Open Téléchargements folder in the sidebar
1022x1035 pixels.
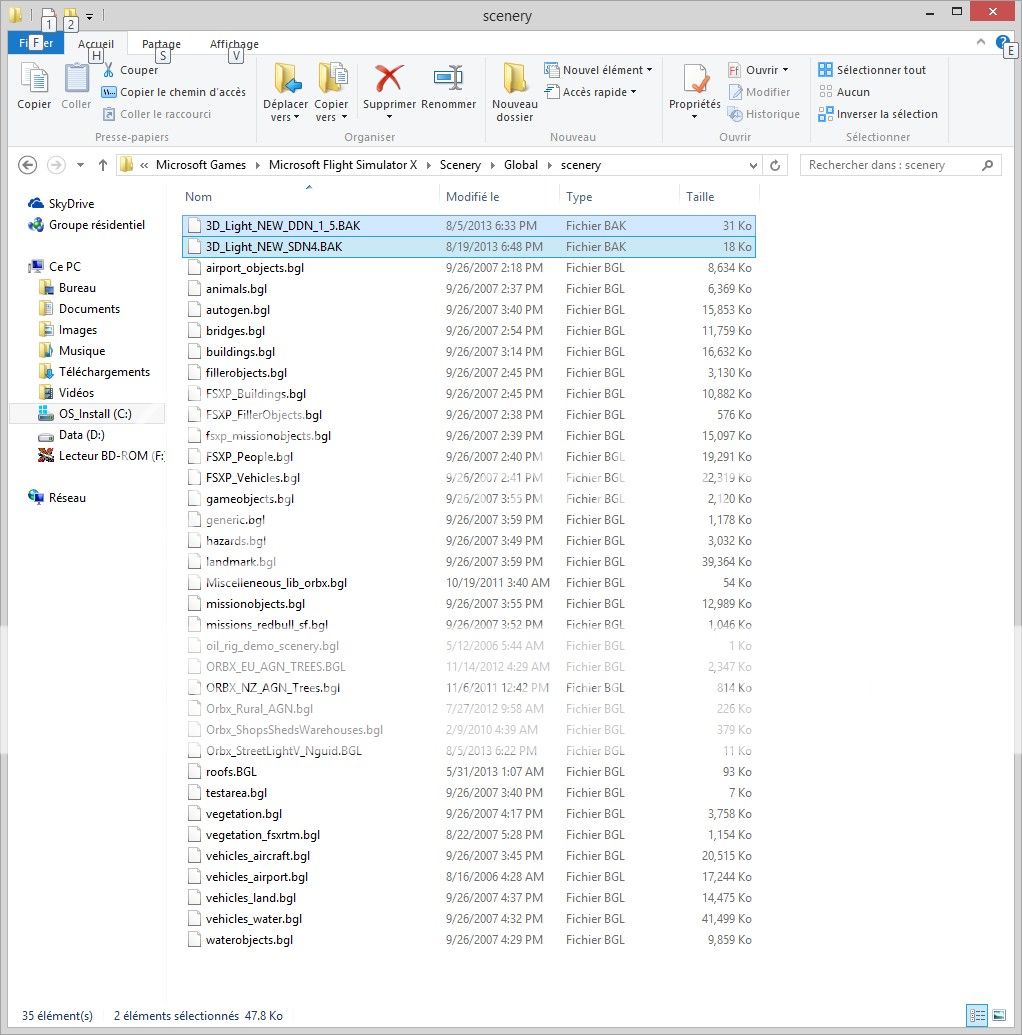[x=95, y=372]
